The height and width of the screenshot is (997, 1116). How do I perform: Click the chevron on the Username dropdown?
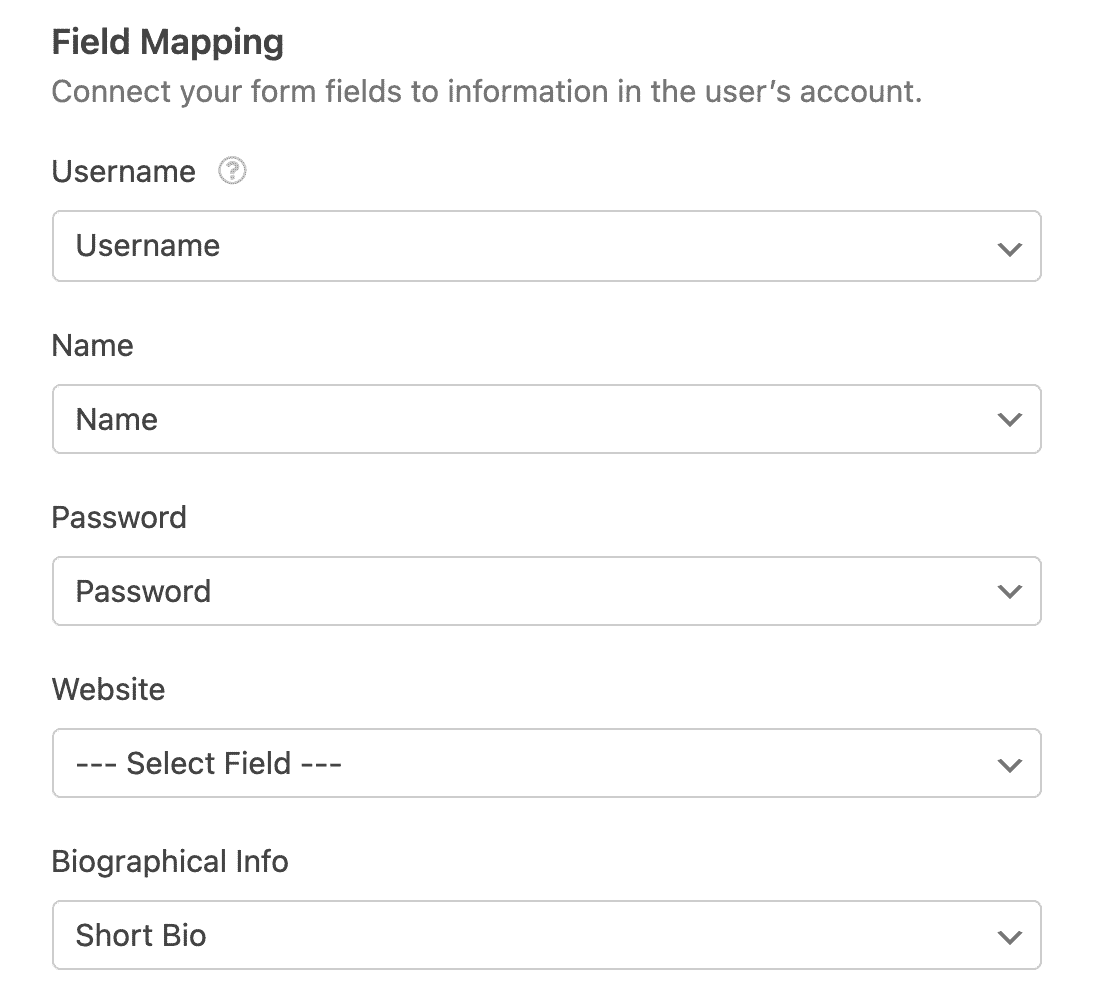[1009, 246]
